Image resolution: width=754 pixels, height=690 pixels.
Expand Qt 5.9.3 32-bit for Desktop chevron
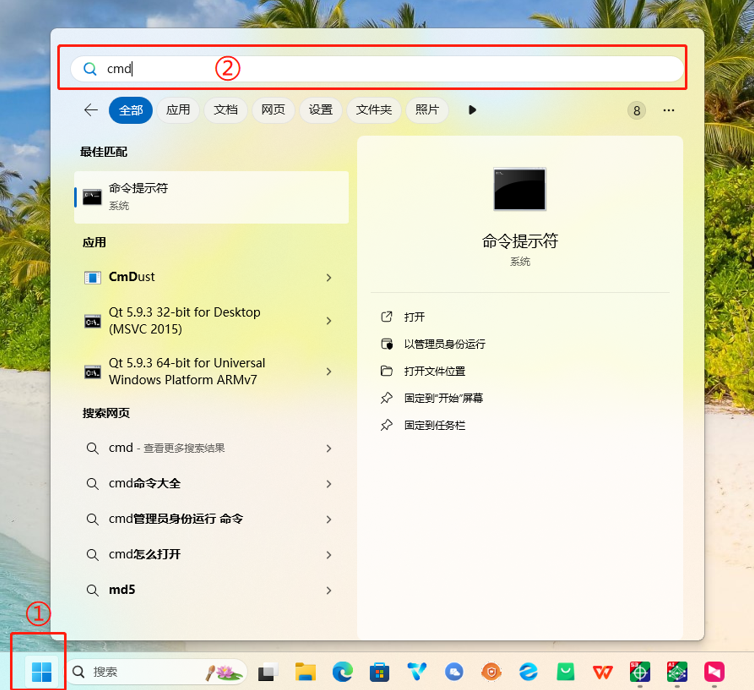pyautogui.click(x=329, y=321)
